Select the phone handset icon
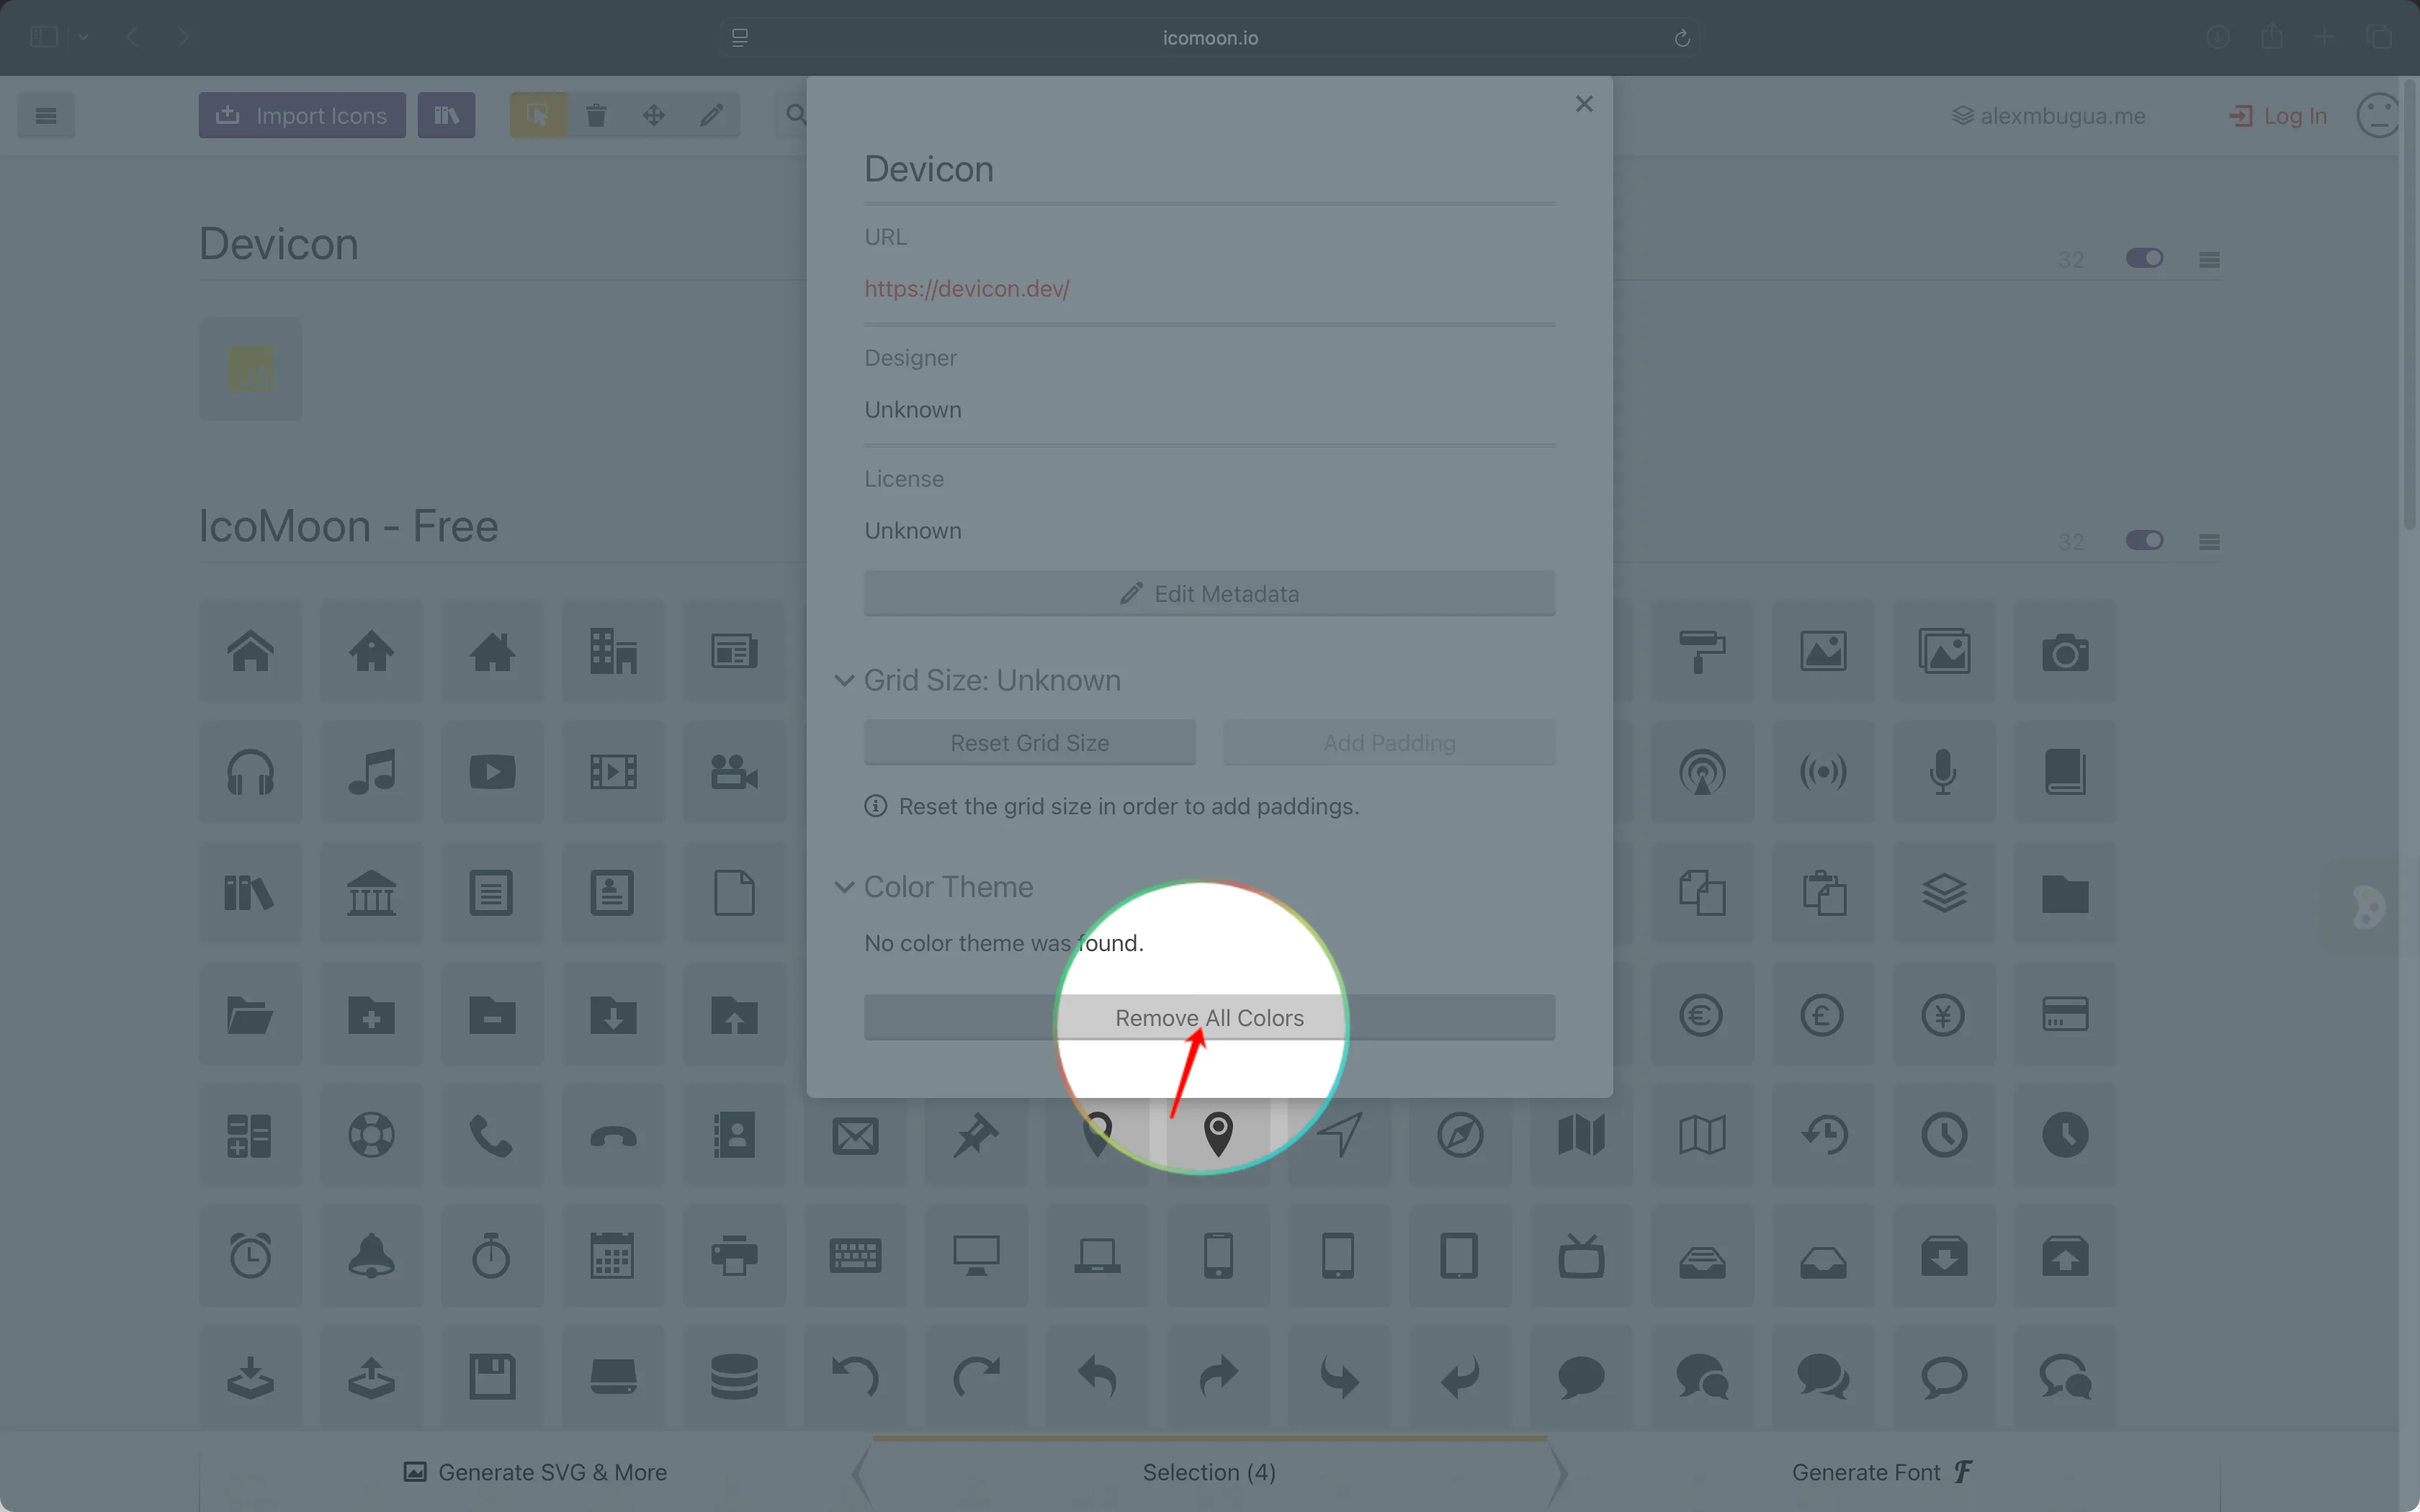Image resolution: width=2420 pixels, height=1512 pixels. [x=492, y=1136]
